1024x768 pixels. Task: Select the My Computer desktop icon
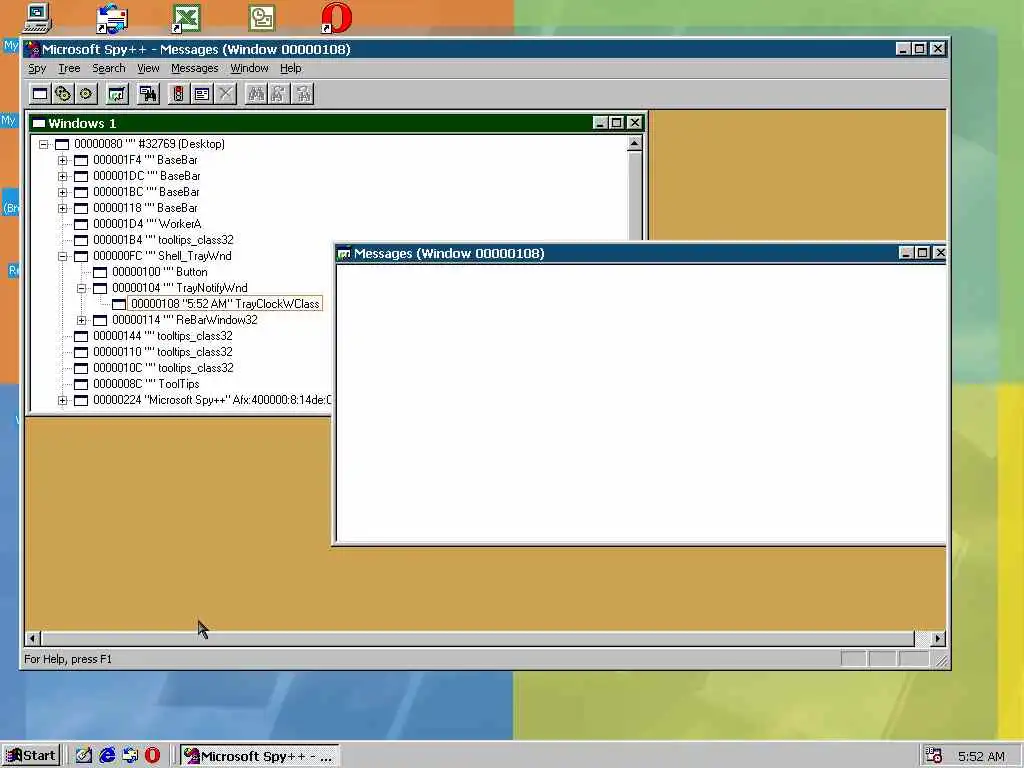(x=38, y=18)
